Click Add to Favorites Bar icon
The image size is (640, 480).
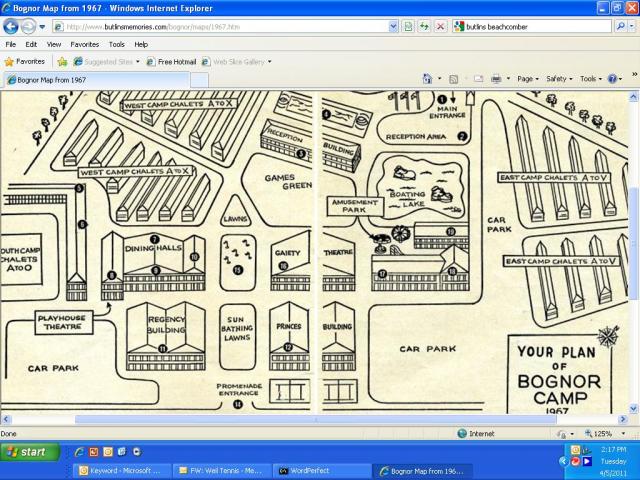tap(62, 61)
